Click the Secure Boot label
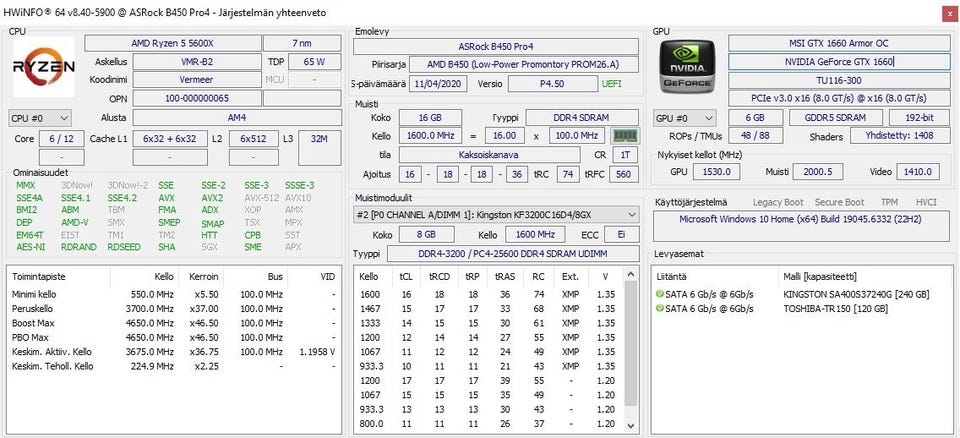 tap(839, 202)
